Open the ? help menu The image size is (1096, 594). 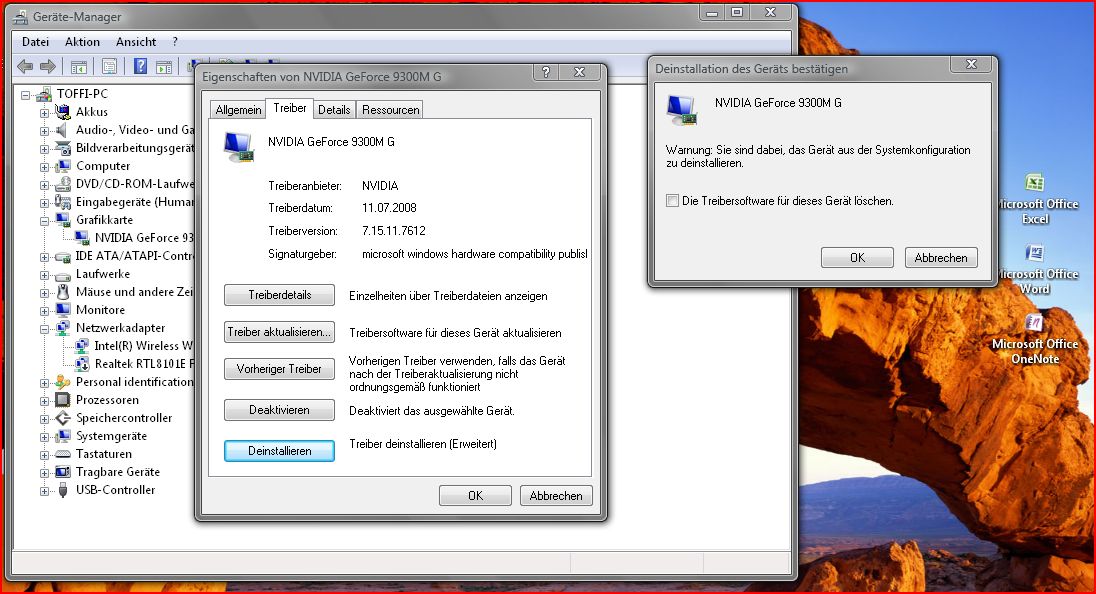click(x=175, y=42)
